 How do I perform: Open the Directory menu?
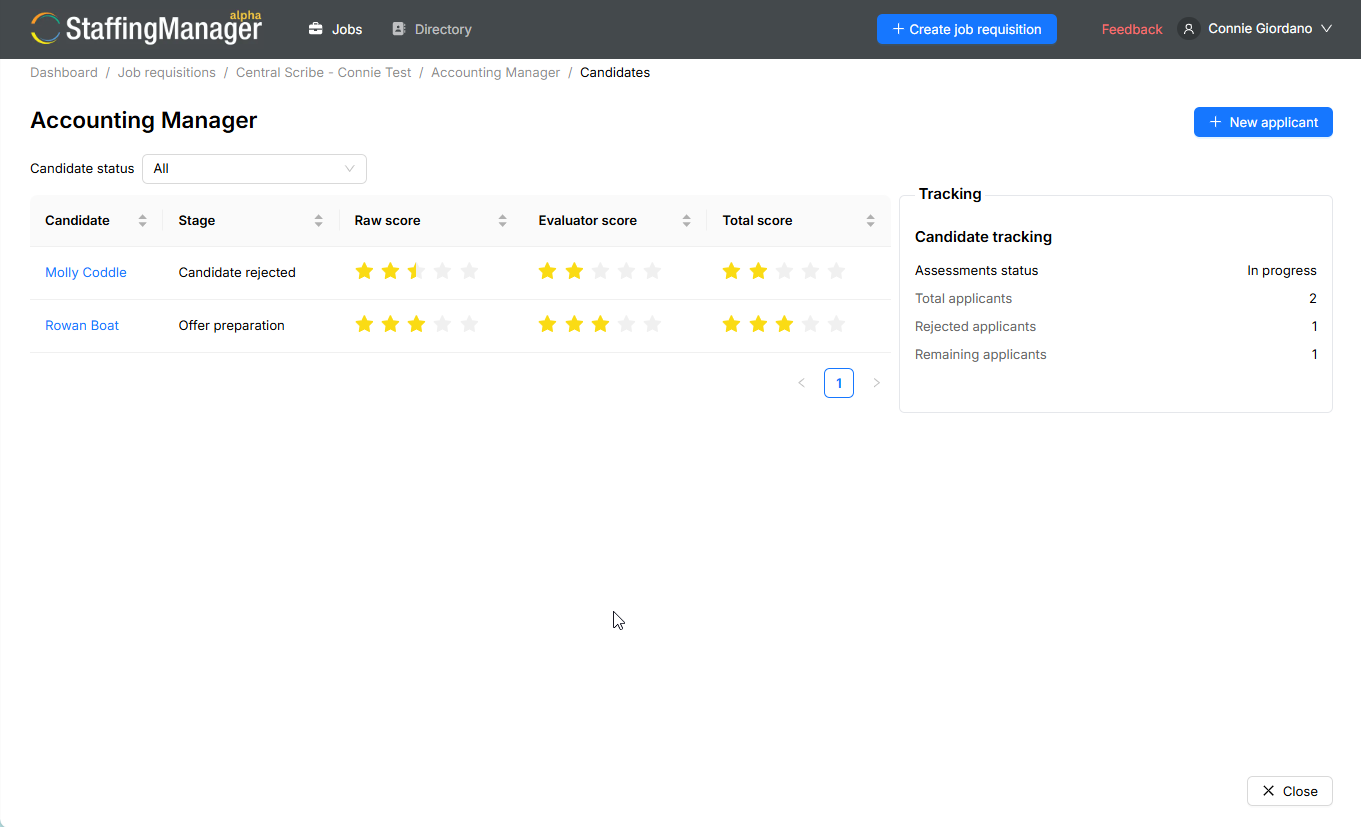431,29
